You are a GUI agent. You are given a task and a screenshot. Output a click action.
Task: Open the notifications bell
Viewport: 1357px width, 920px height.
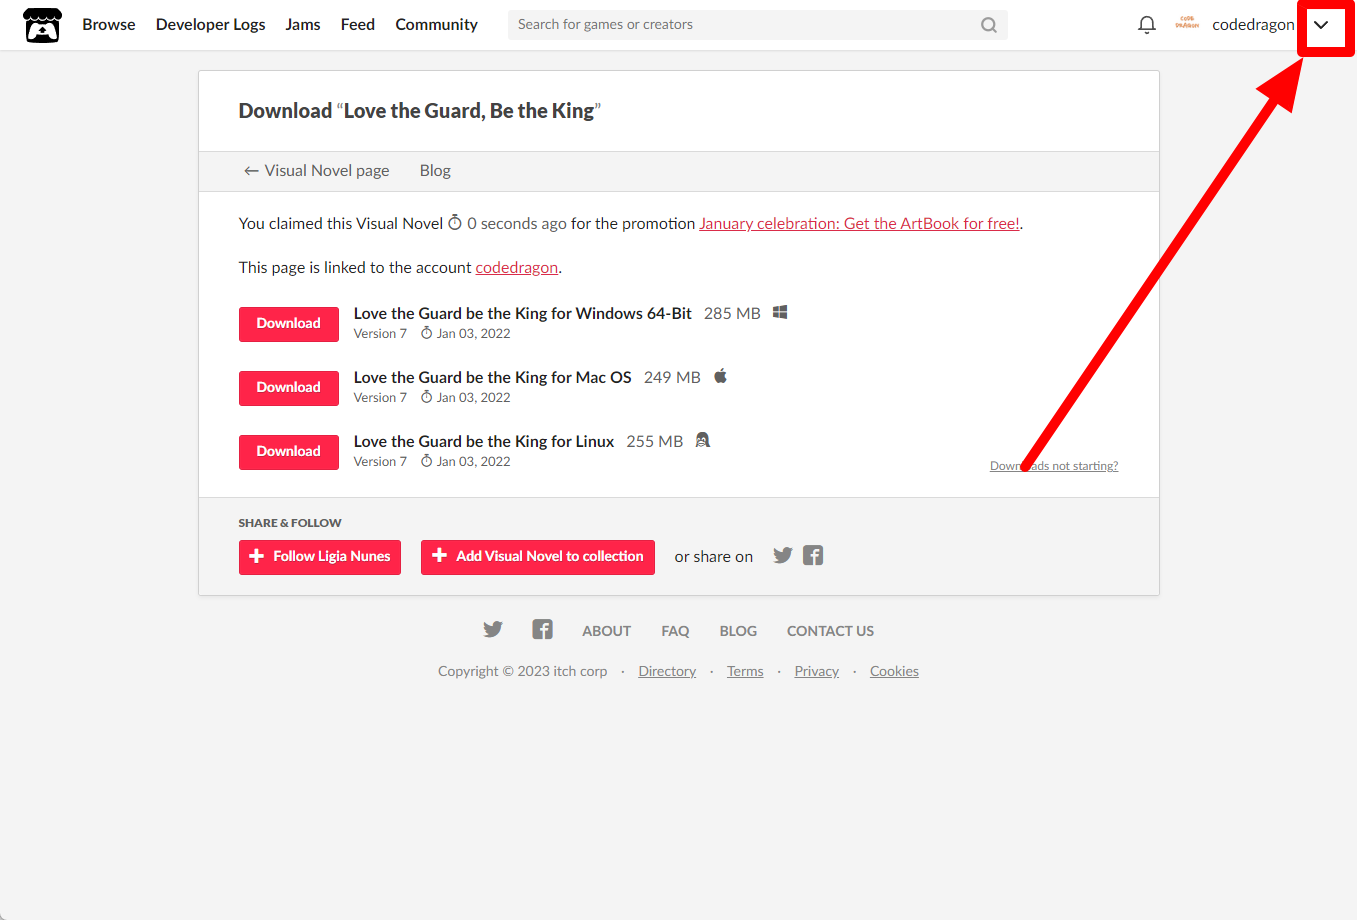[x=1147, y=25]
